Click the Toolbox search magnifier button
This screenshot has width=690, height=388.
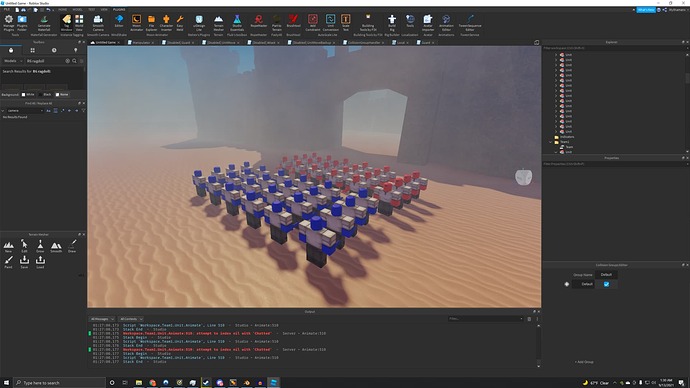74,61
